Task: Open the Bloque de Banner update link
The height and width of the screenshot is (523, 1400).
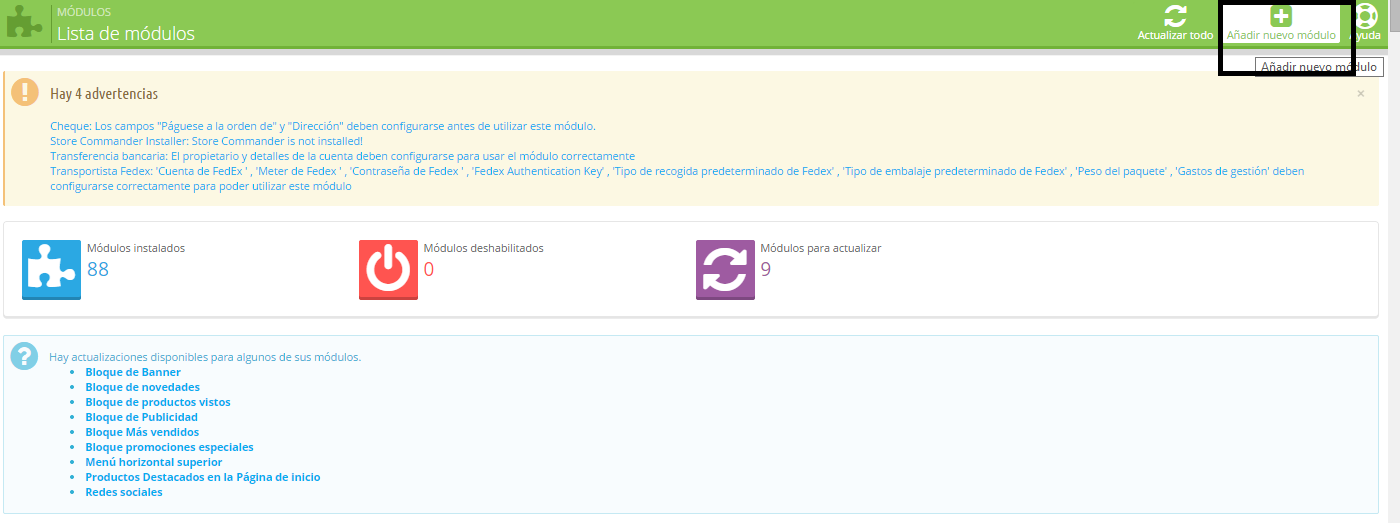Action: (133, 372)
